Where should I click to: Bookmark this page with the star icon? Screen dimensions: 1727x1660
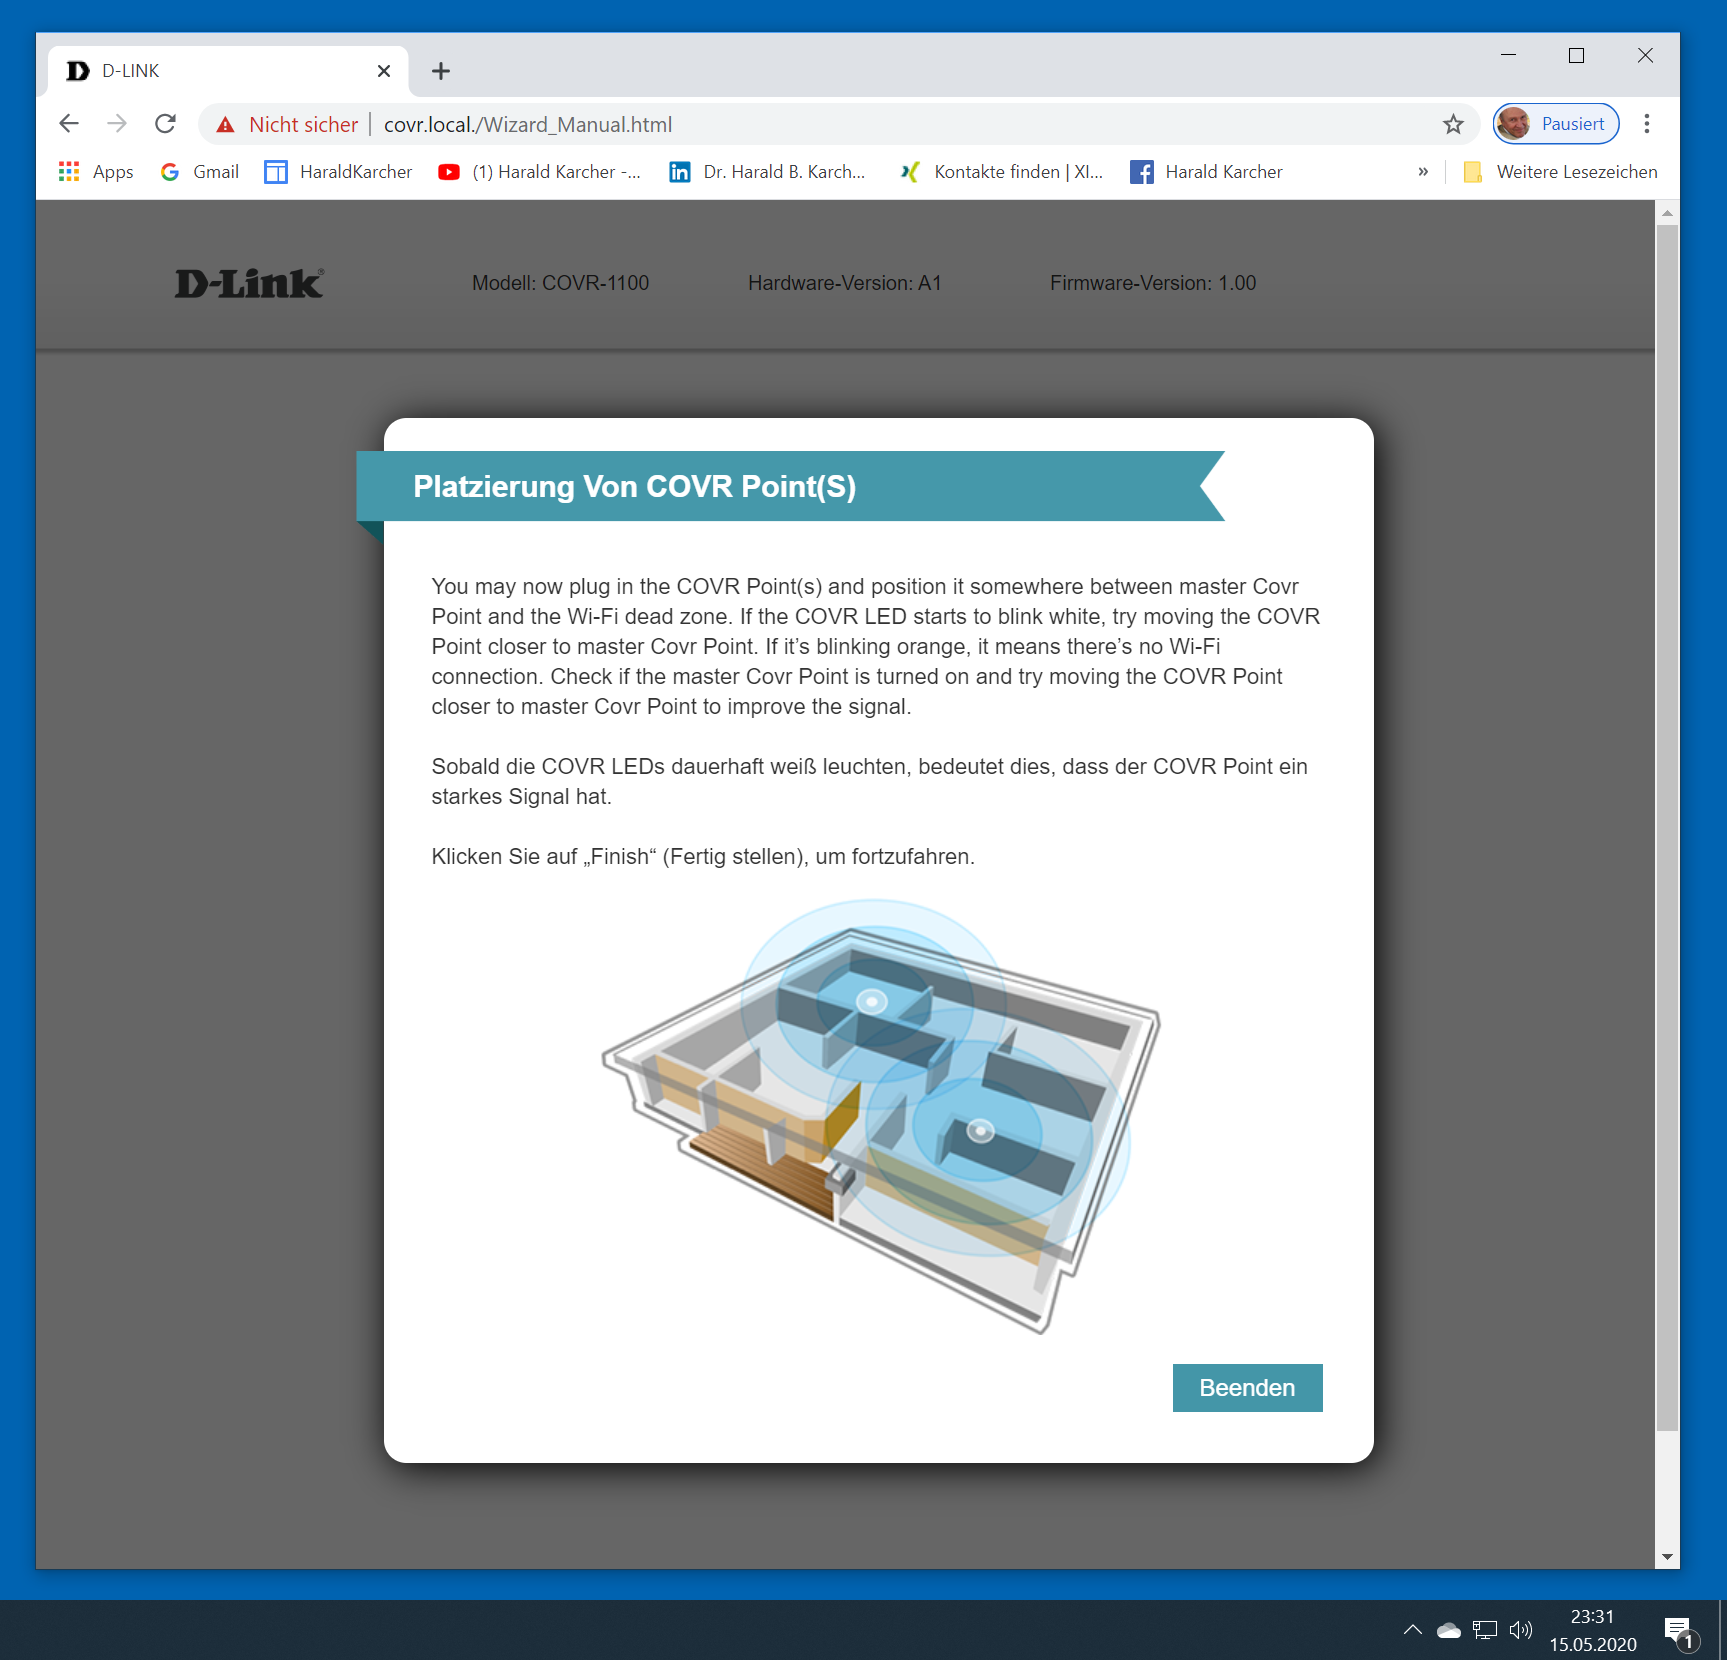pyautogui.click(x=1453, y=124)
